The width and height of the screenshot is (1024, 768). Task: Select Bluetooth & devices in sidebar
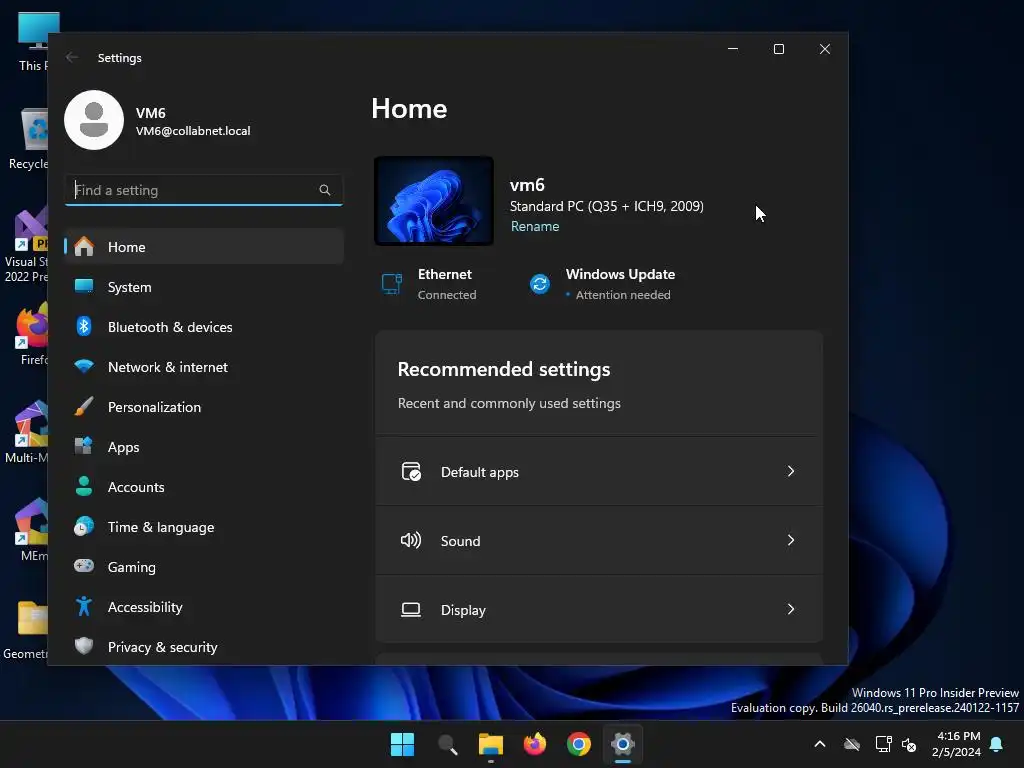(204, 327)
